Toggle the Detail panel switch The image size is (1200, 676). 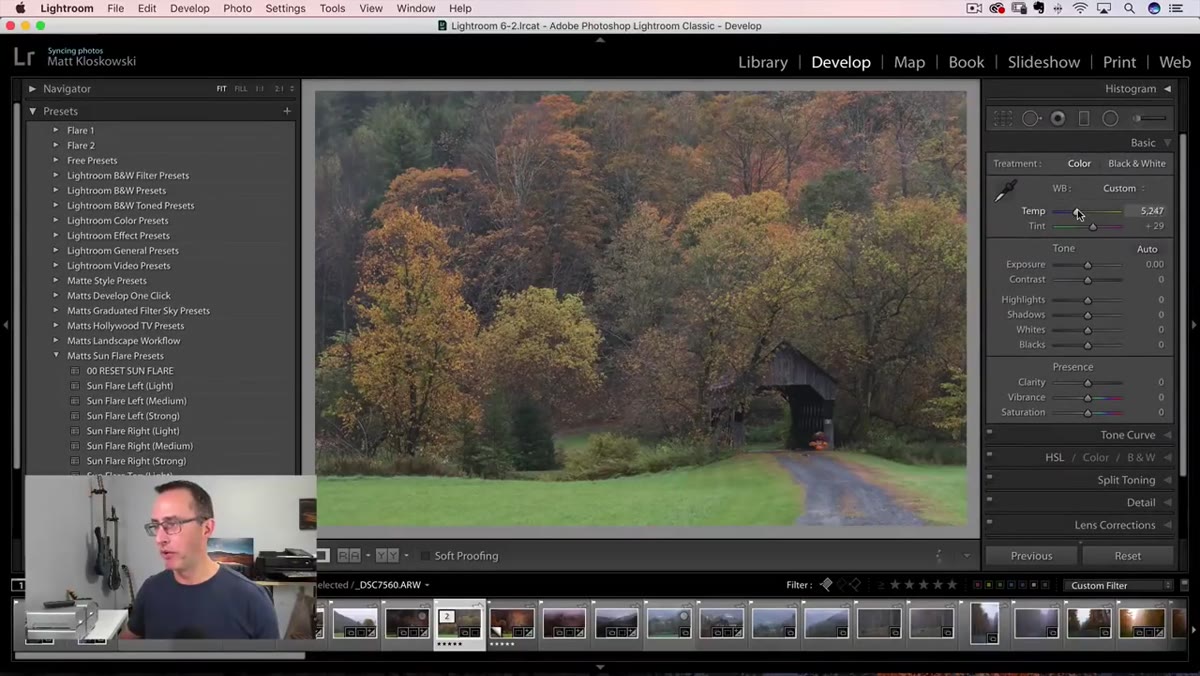tap(989, 499)
